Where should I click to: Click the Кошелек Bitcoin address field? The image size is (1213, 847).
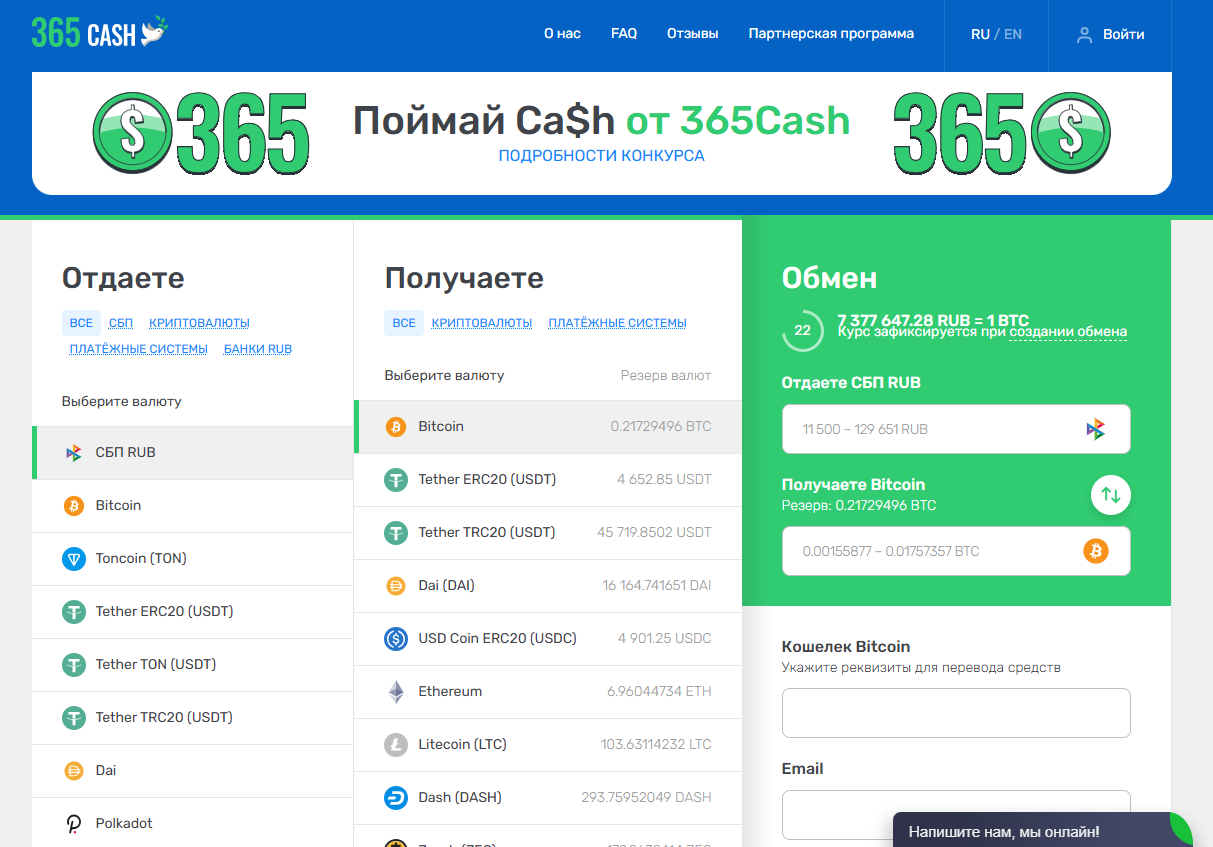(956, 713)
